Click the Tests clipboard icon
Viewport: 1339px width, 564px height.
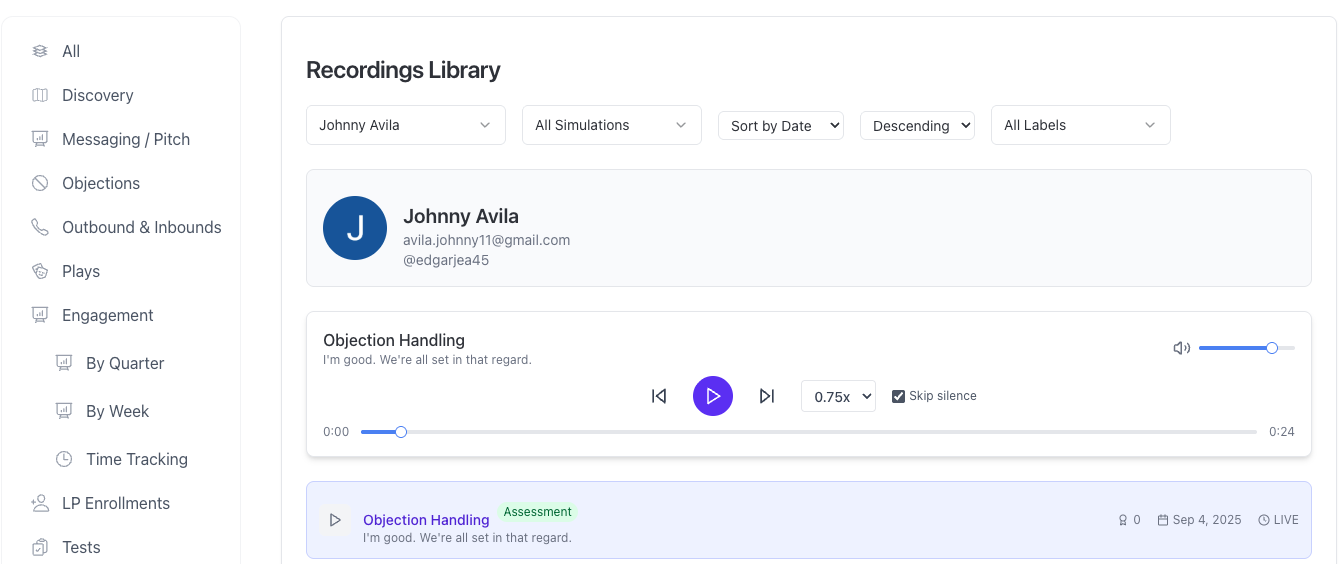[40, 547]
